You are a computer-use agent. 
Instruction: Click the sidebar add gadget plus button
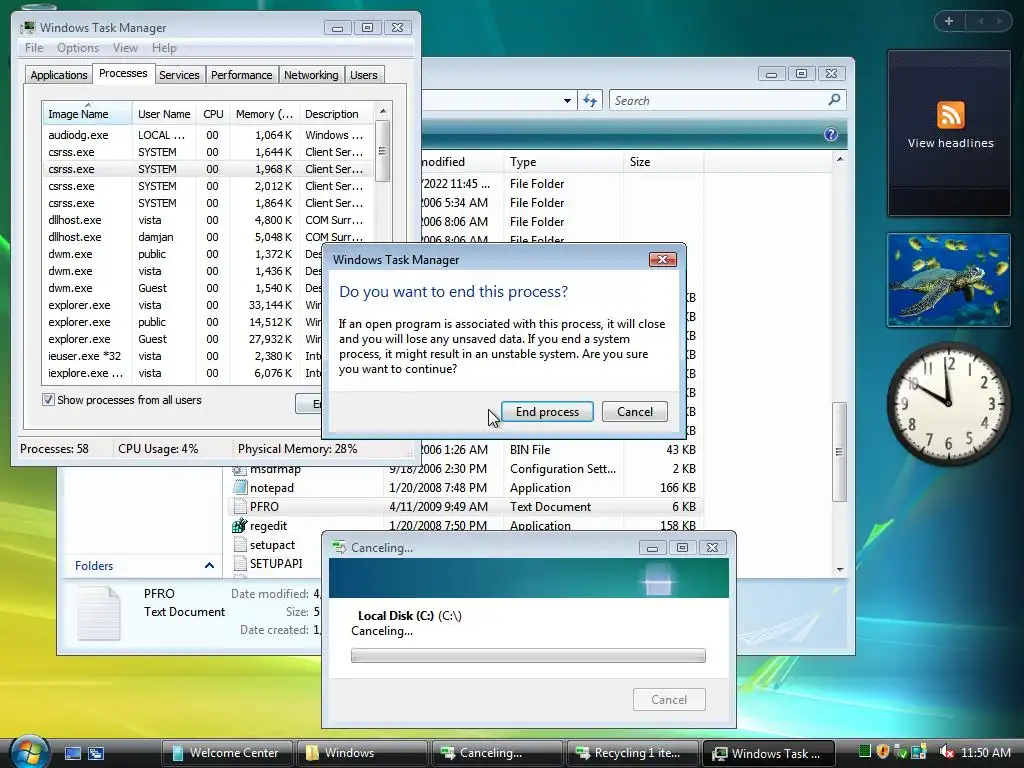(949, 21)
